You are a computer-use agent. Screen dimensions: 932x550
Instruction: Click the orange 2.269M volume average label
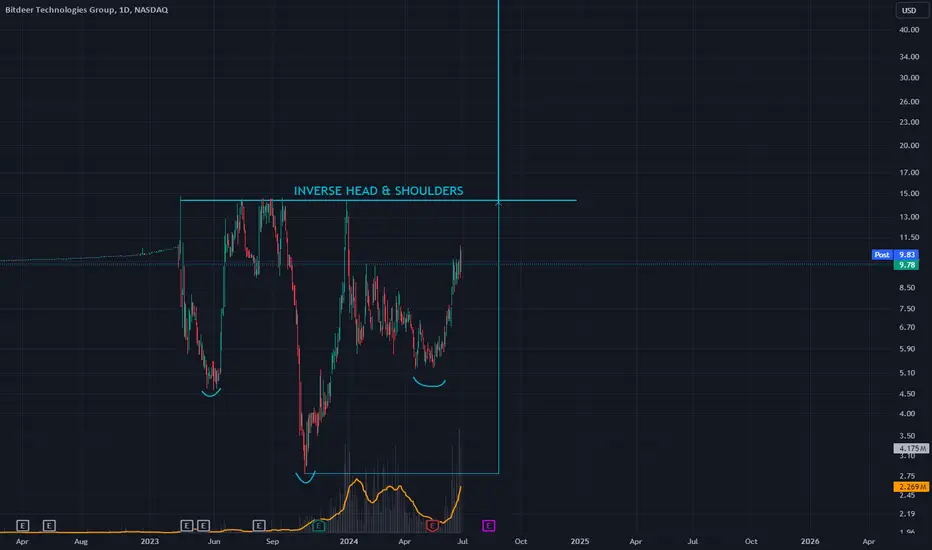912,487
